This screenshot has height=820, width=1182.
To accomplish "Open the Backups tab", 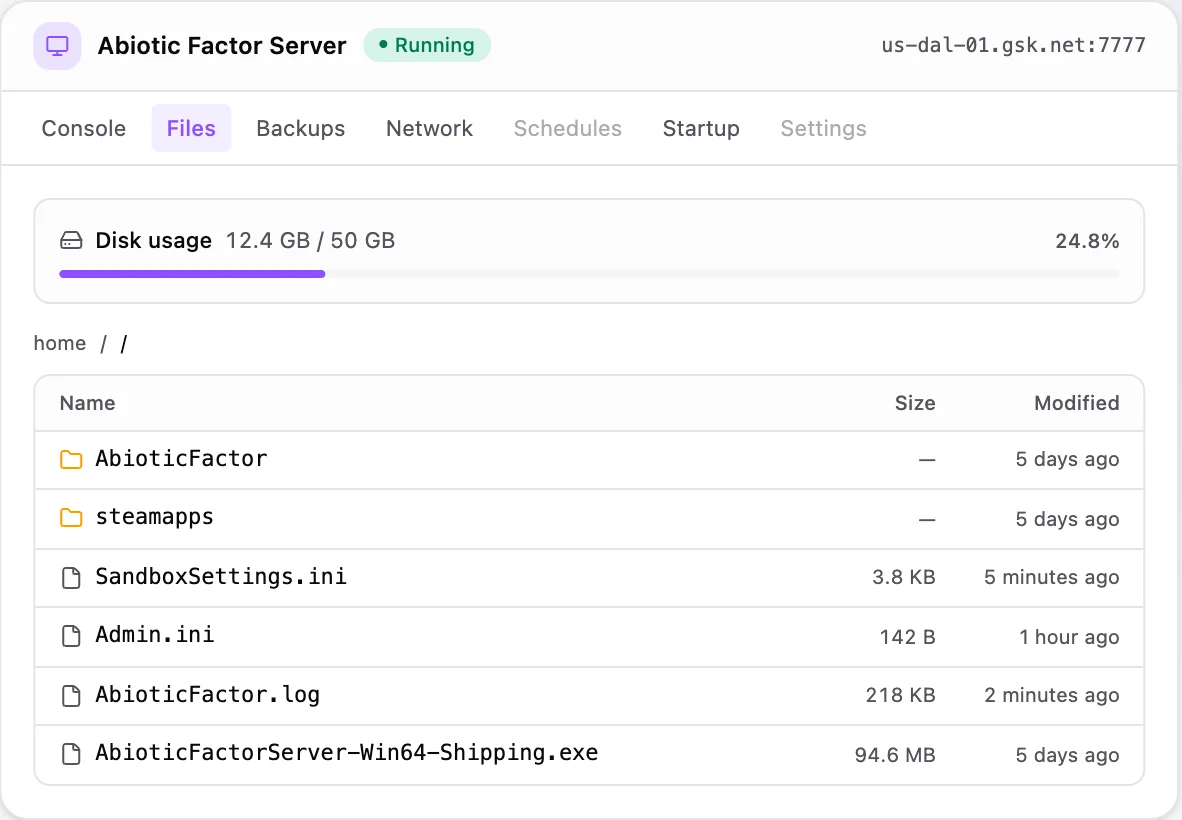I will pos(301,128).
